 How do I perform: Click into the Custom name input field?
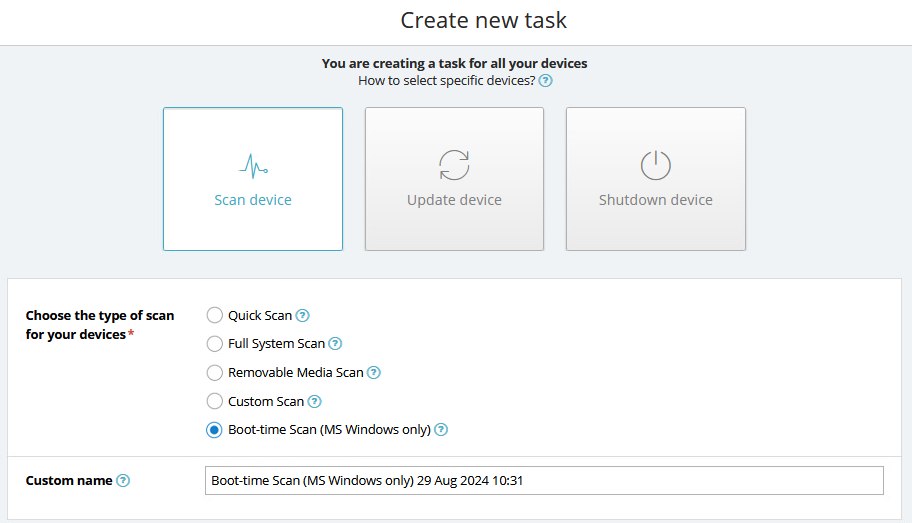point(544,481)
